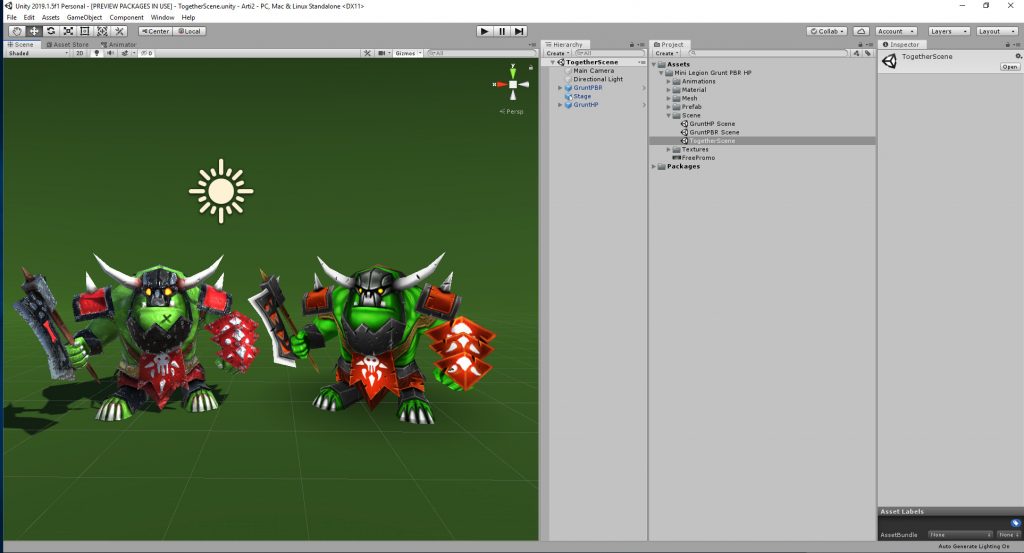1024x553 pixels.
Task: Open the Gizmos dropdown
Action: point(408,54)
